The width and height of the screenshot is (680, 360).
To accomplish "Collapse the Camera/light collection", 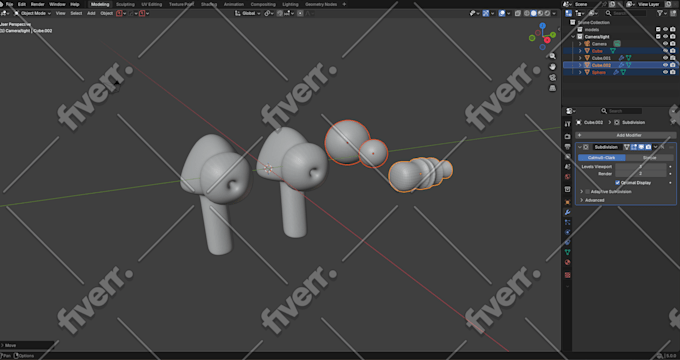I will (573, 37).
